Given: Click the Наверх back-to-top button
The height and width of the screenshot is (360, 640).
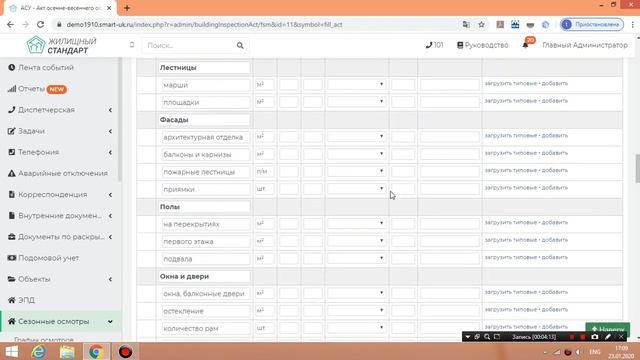Looking at the screenshot, I should point(607,329).
